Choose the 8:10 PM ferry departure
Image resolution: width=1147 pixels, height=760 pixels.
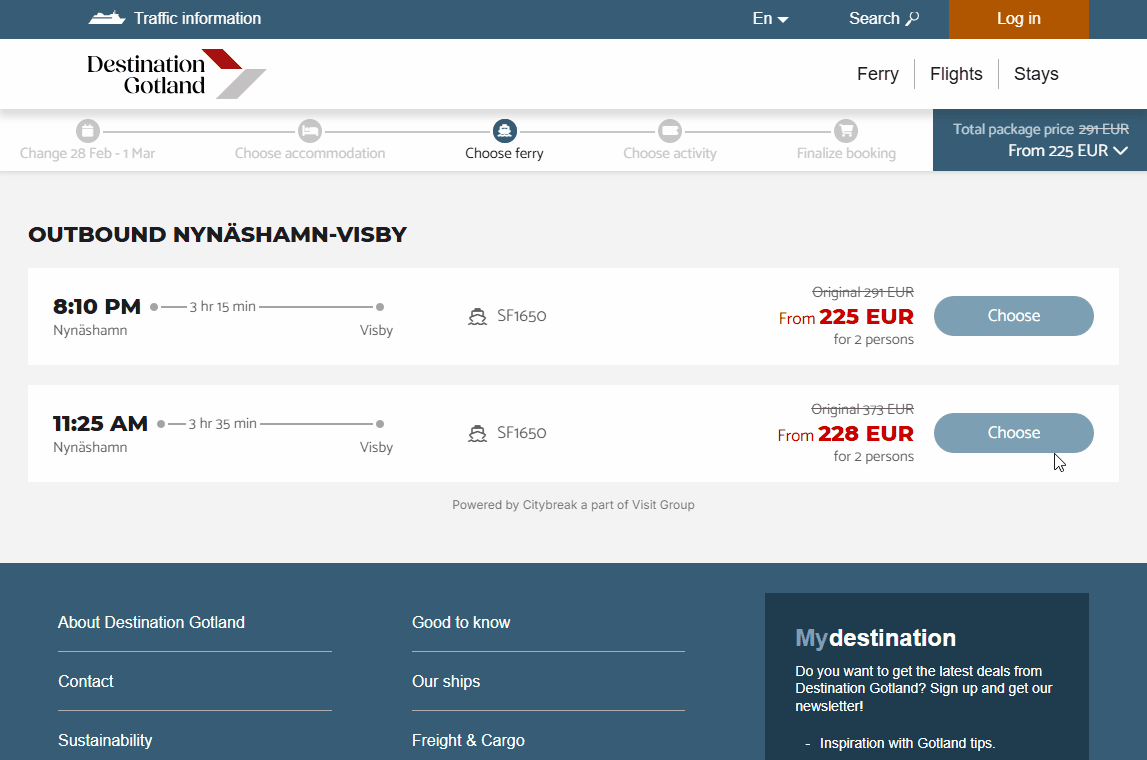click(1013, 316)
